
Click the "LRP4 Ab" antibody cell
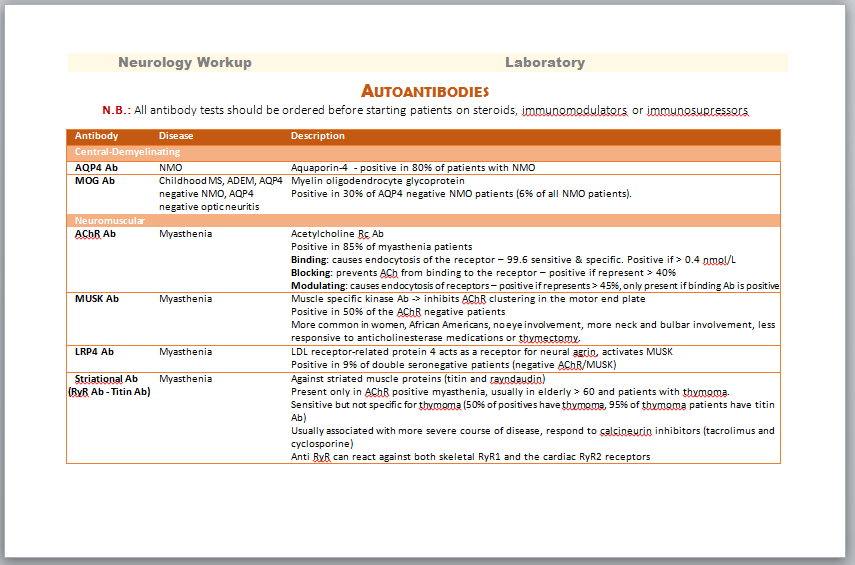click(95, 352)
